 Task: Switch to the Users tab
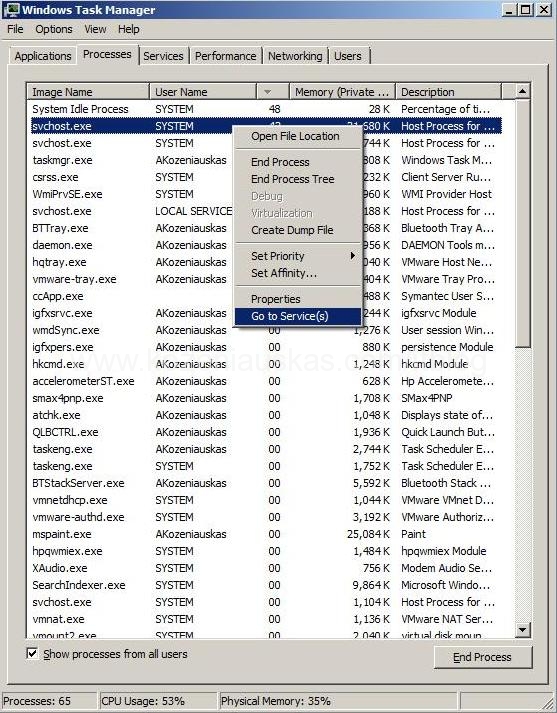348,56
